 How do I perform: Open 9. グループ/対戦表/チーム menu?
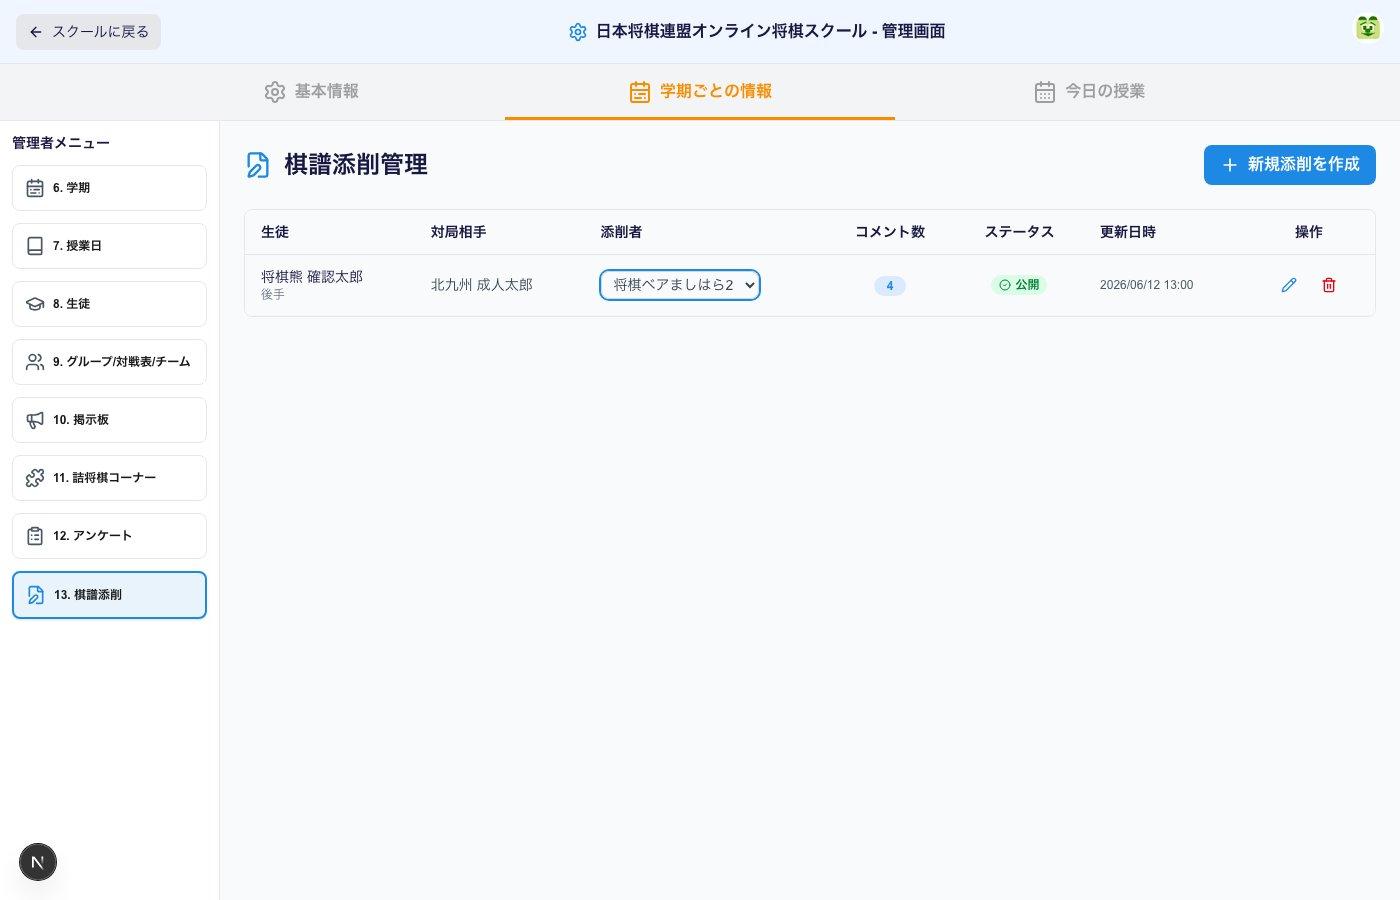coord(109,362)
